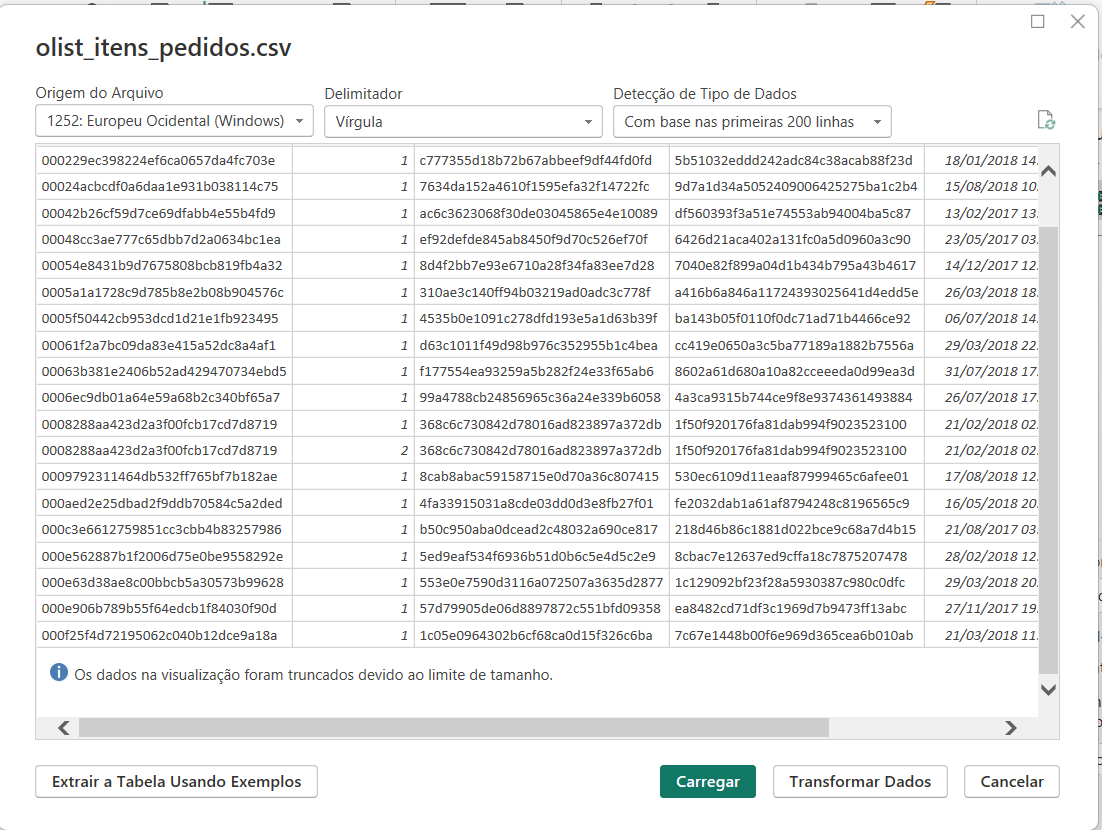Select date cell 27/11/2017
Viewport: 1102px width, 830px height.
tap(982, 609)
